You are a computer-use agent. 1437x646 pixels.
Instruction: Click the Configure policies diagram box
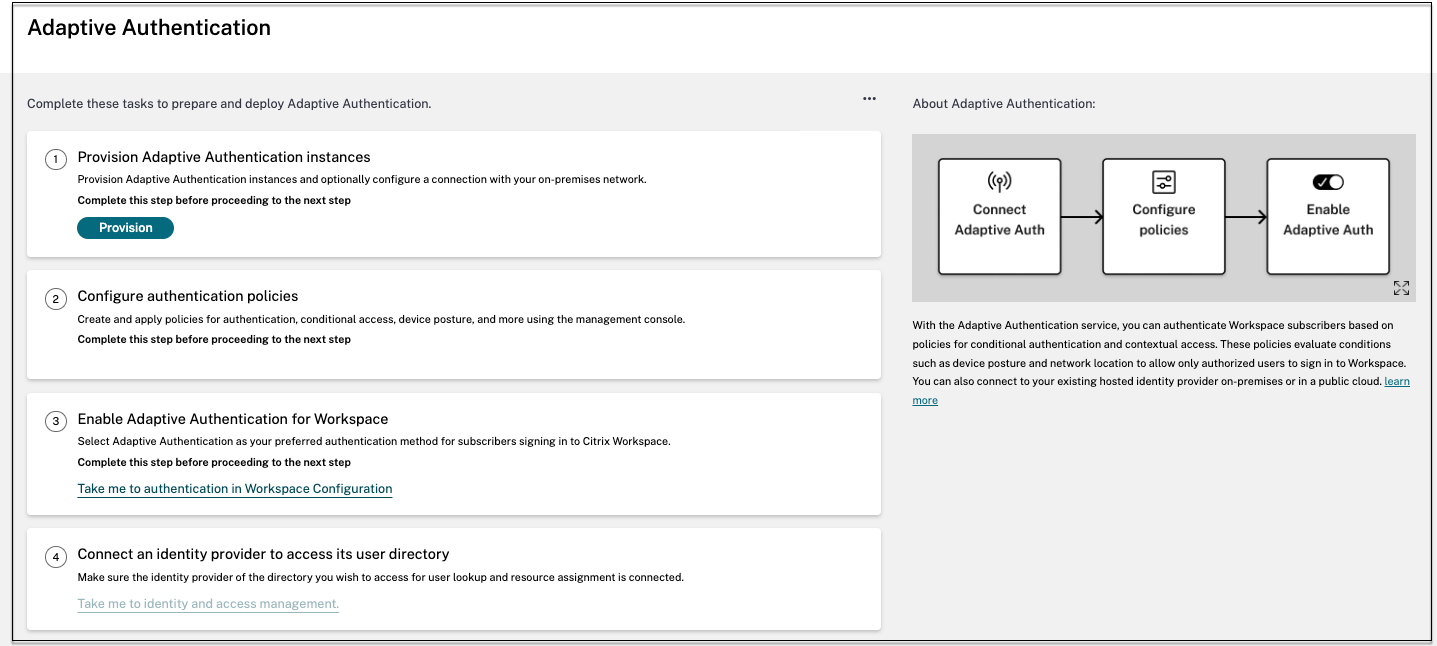pos(1164,216)
